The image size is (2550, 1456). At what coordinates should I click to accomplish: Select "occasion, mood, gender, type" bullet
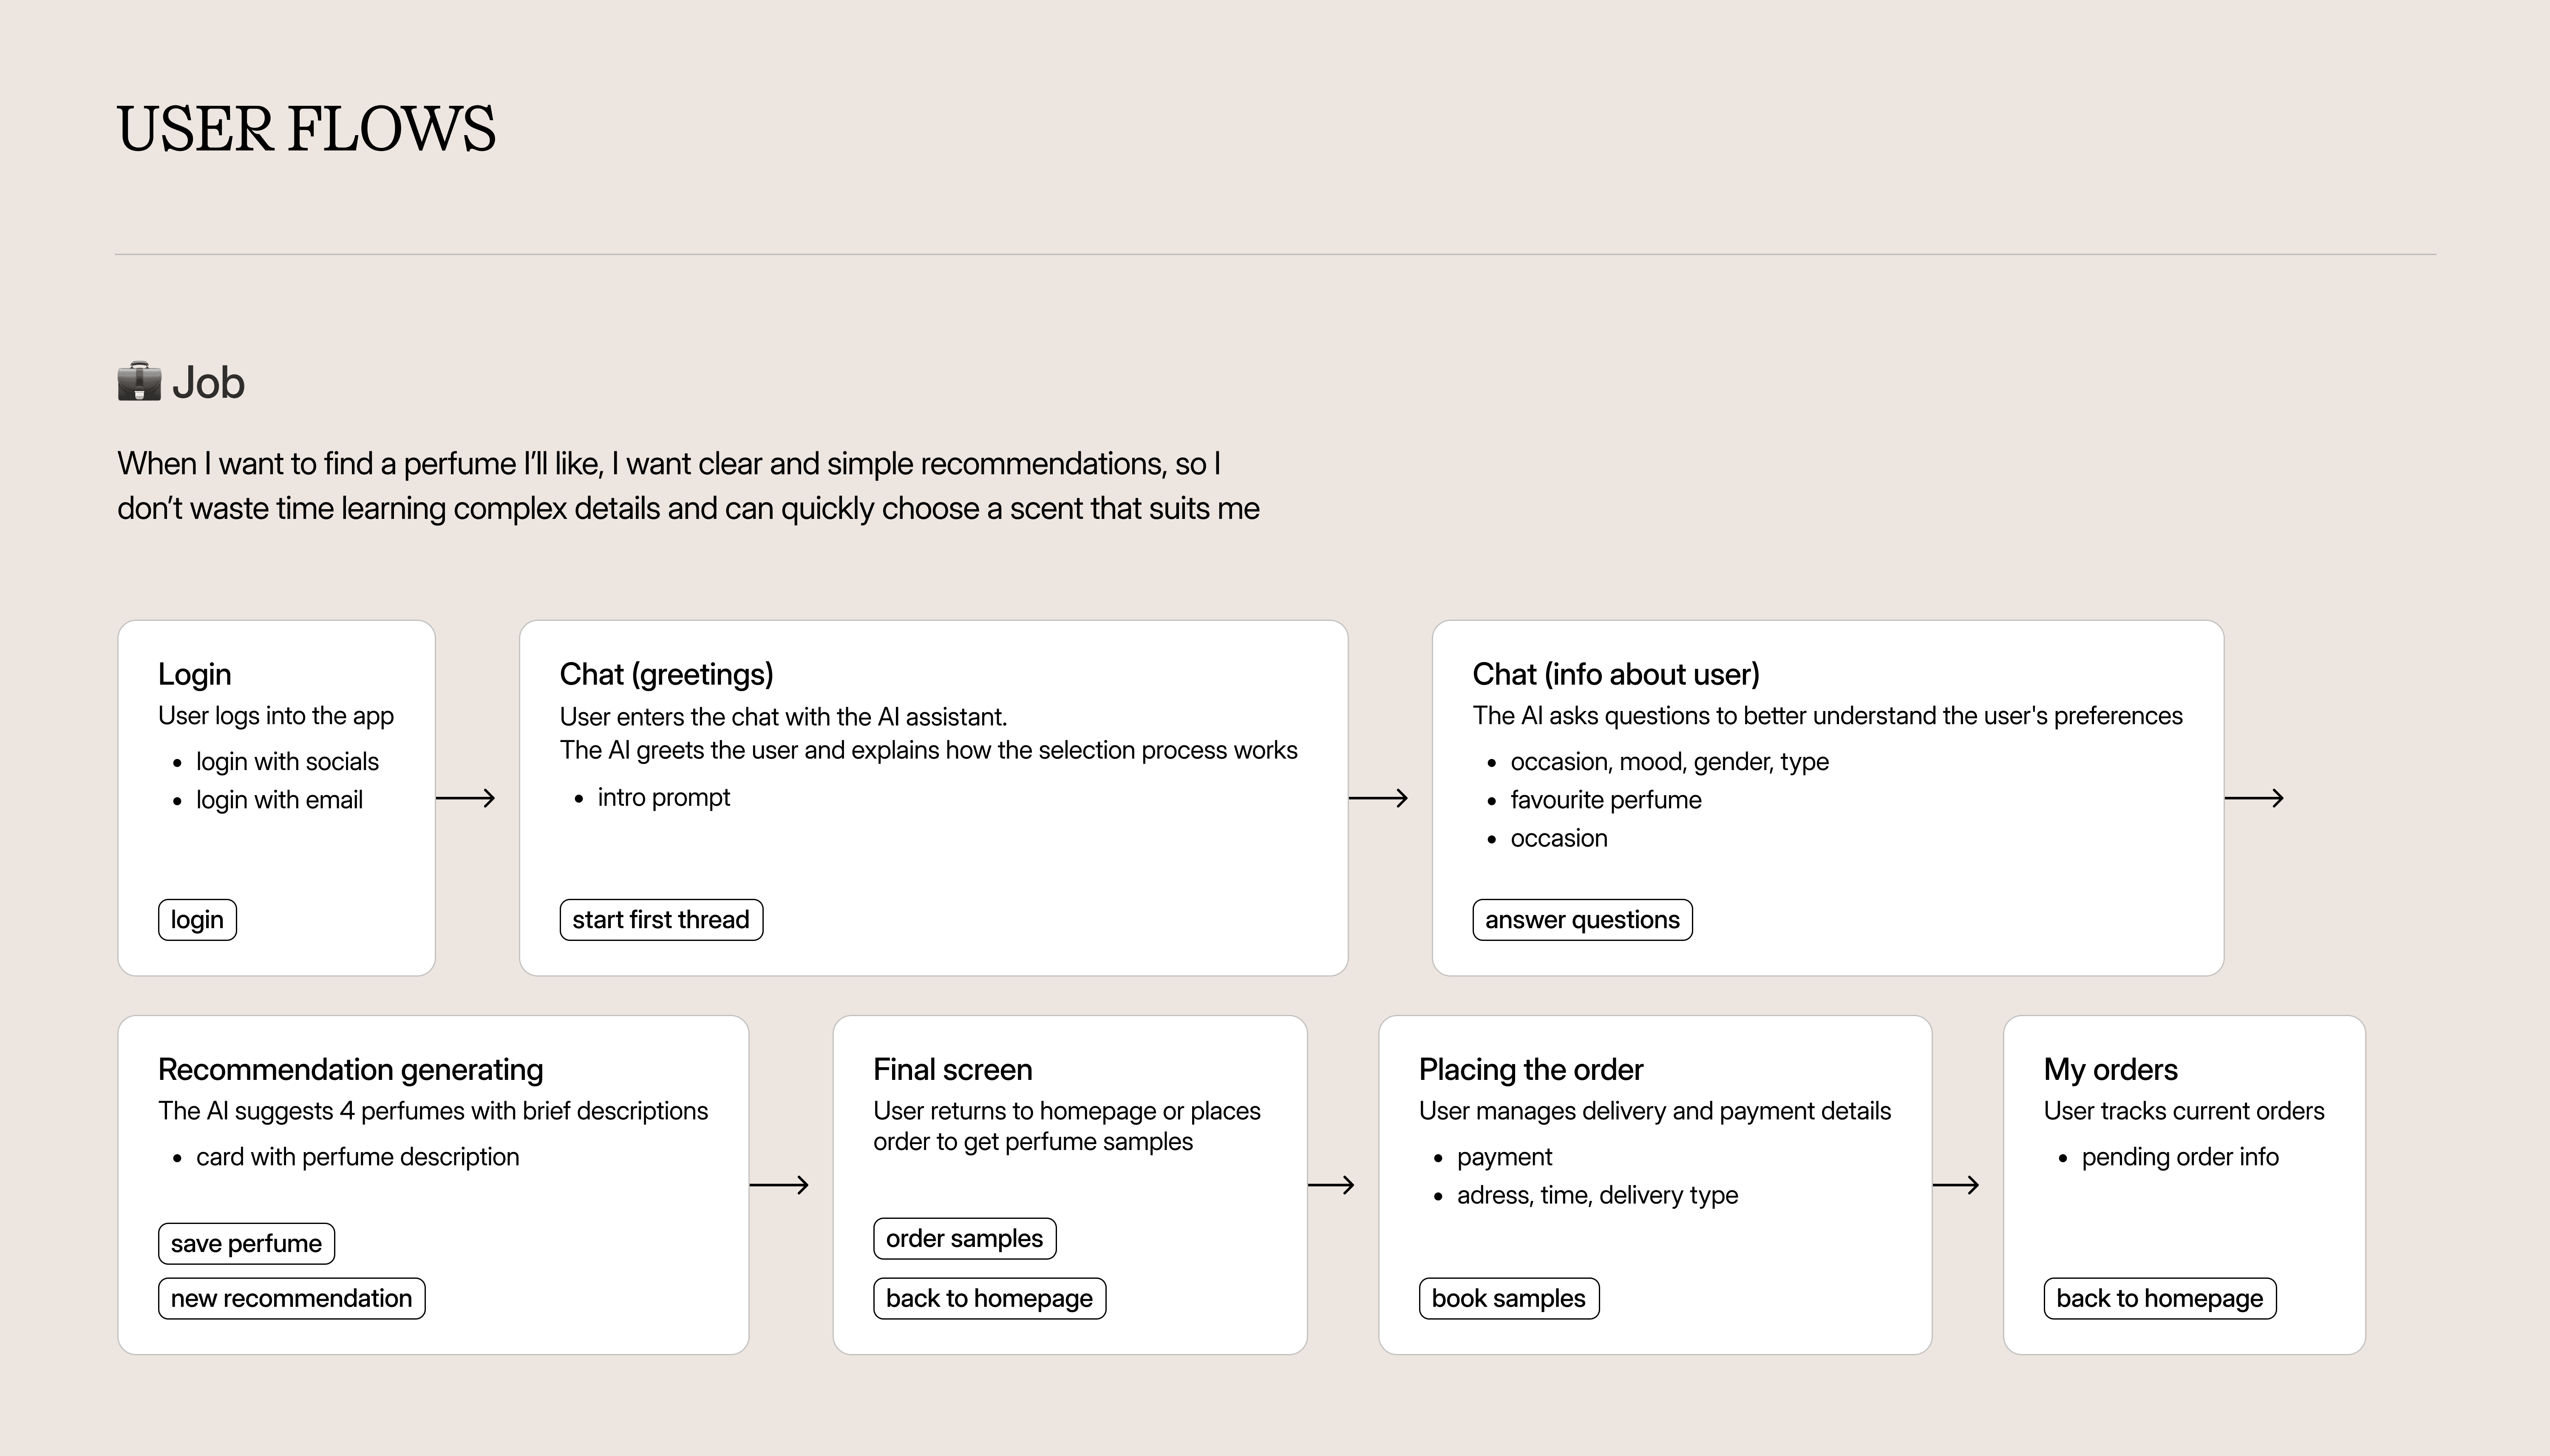1669,762
